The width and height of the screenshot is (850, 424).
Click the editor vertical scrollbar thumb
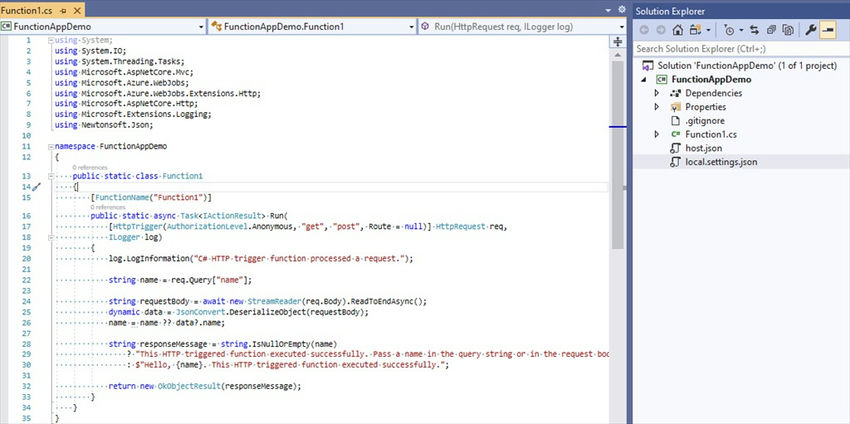point(617,155)
